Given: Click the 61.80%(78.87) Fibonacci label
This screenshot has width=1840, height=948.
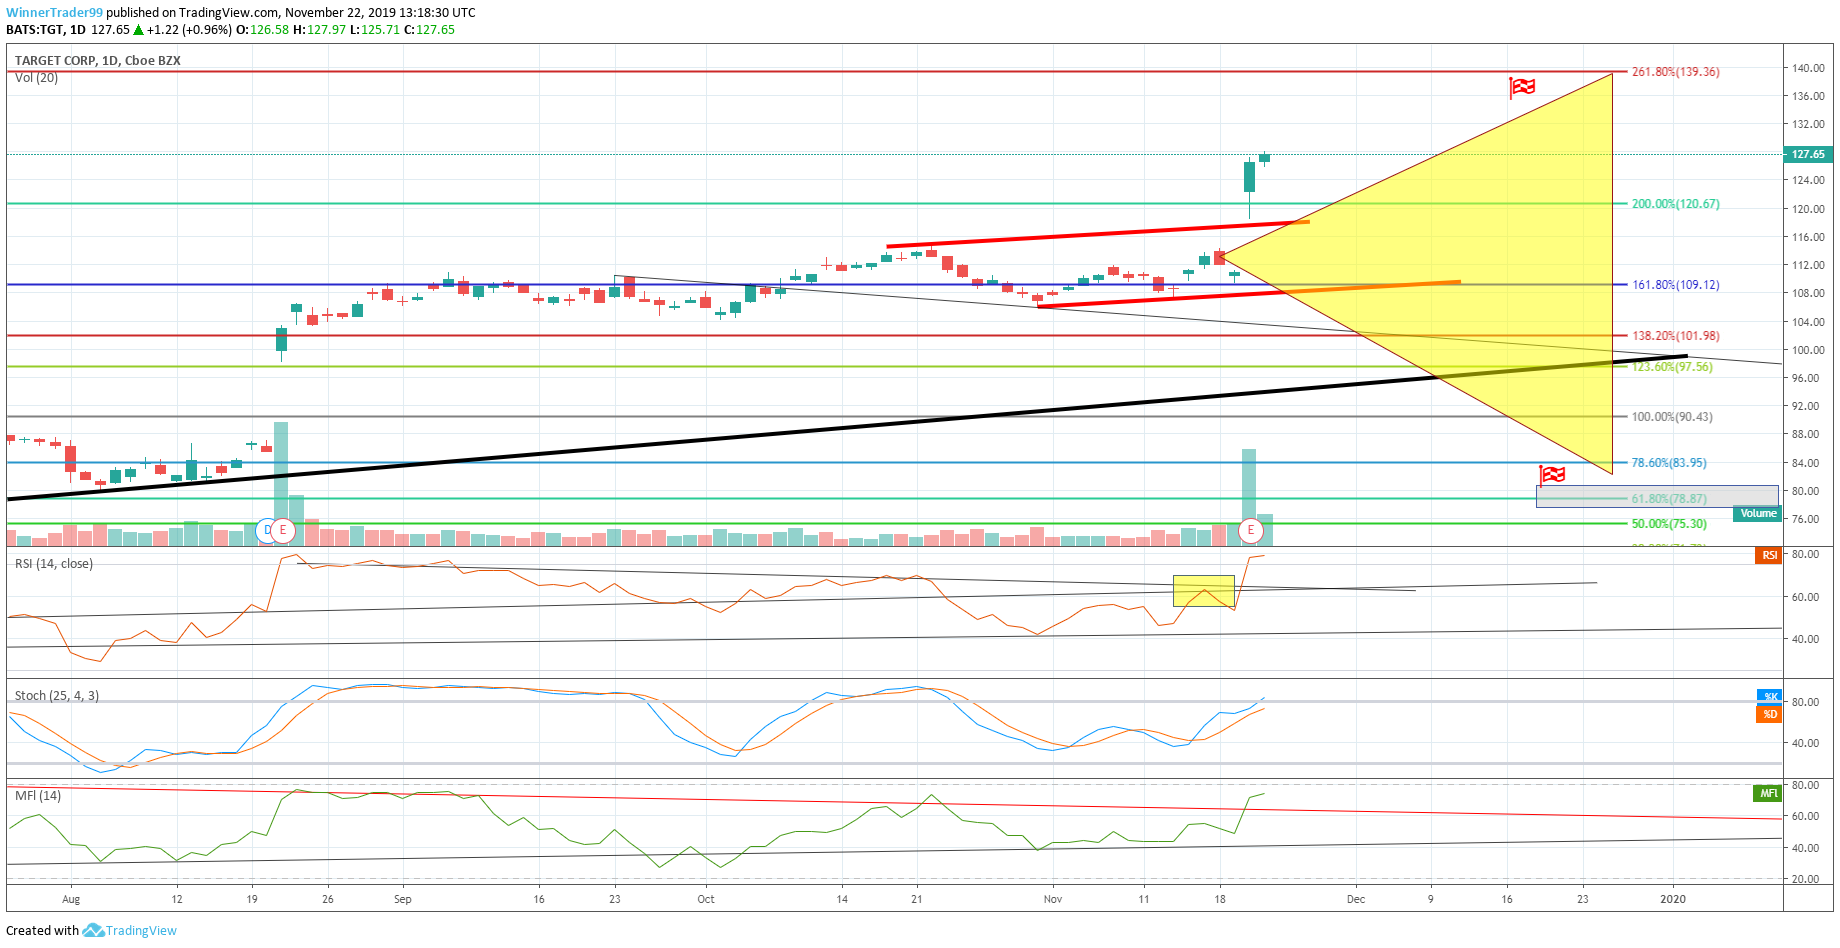Looking at the screenshot, I should 1669,499.
